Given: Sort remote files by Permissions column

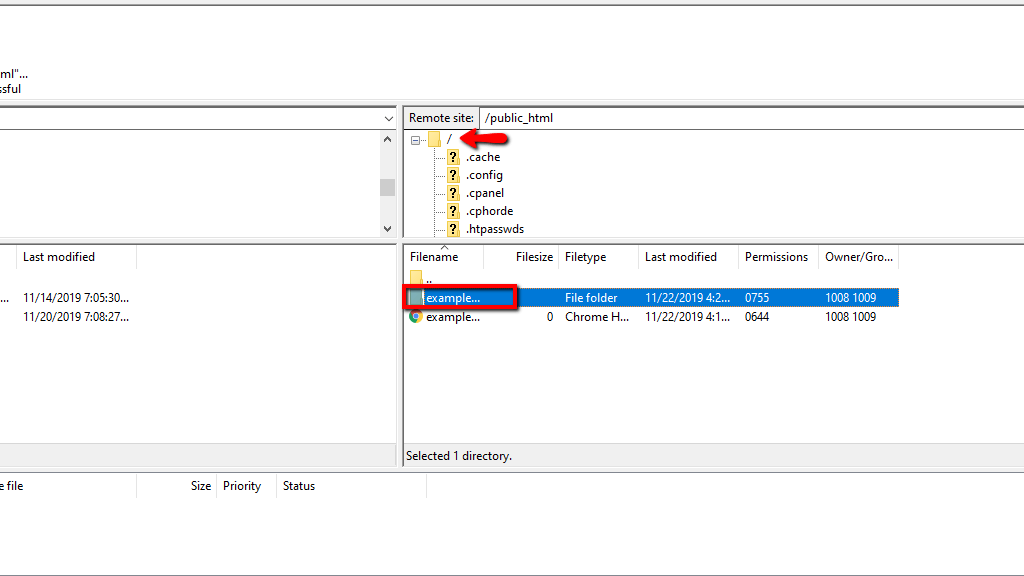Looking at the screenshot, I should pyautogui.click(x=778, y=257).
